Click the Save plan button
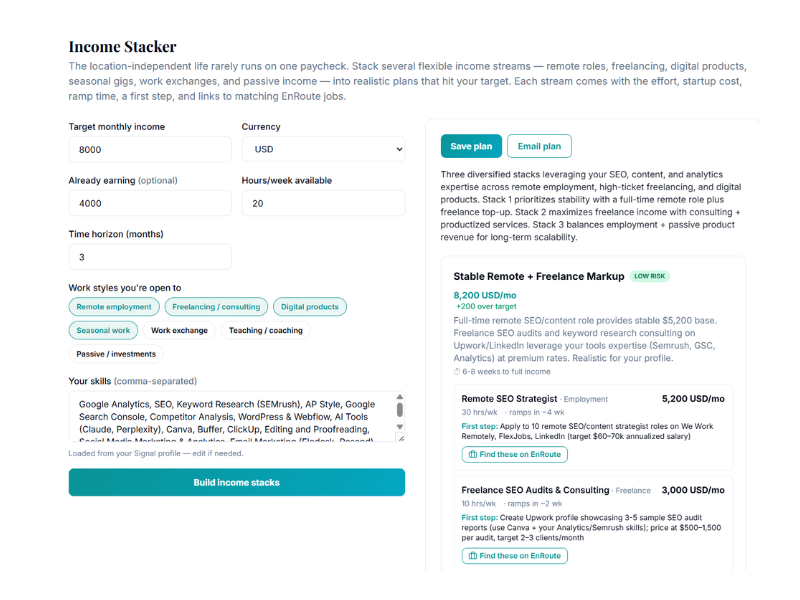The width and height of the screenshot is (800, 600). click(471, 146)
